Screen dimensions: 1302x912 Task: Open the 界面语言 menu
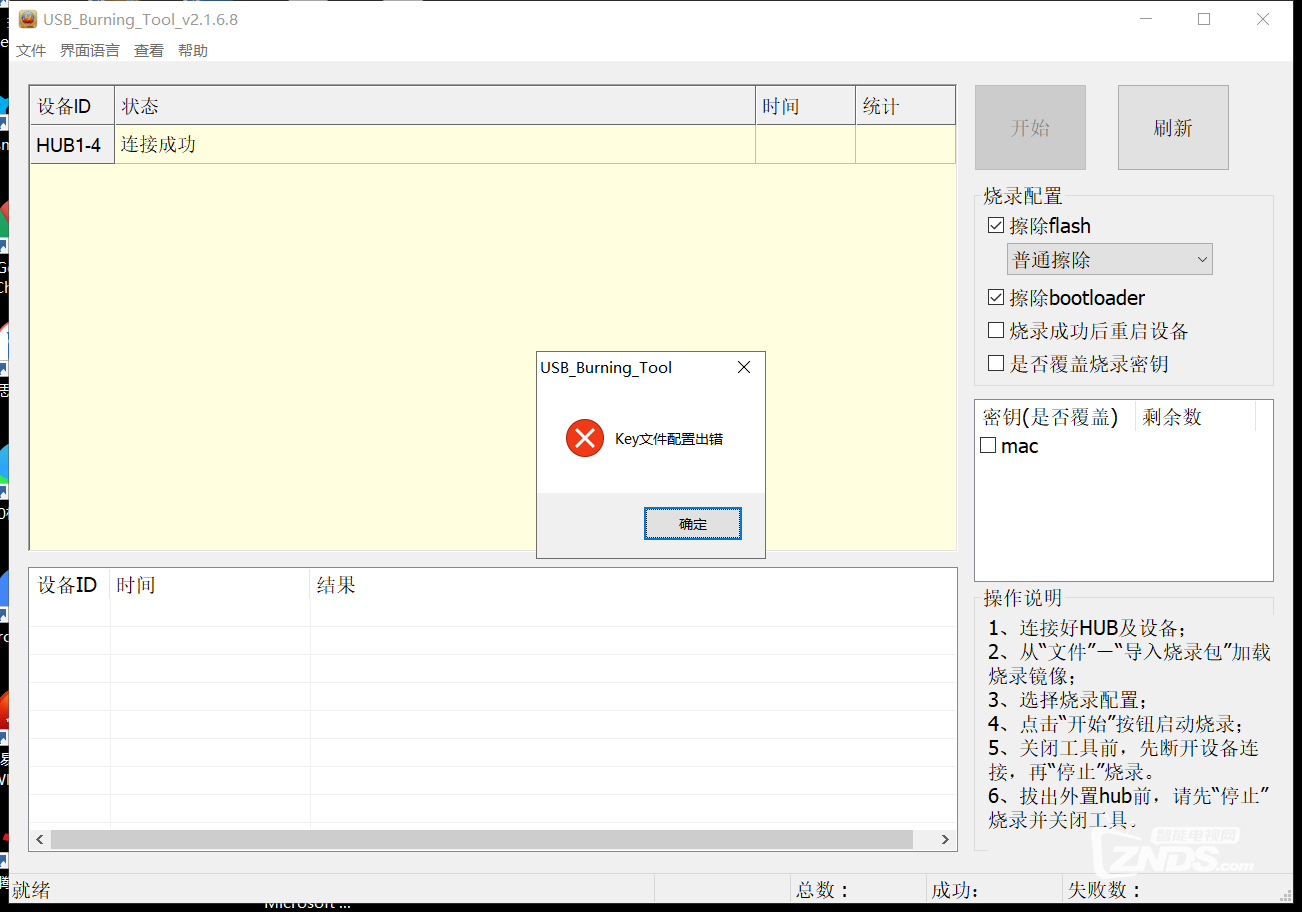coord(89,51)
